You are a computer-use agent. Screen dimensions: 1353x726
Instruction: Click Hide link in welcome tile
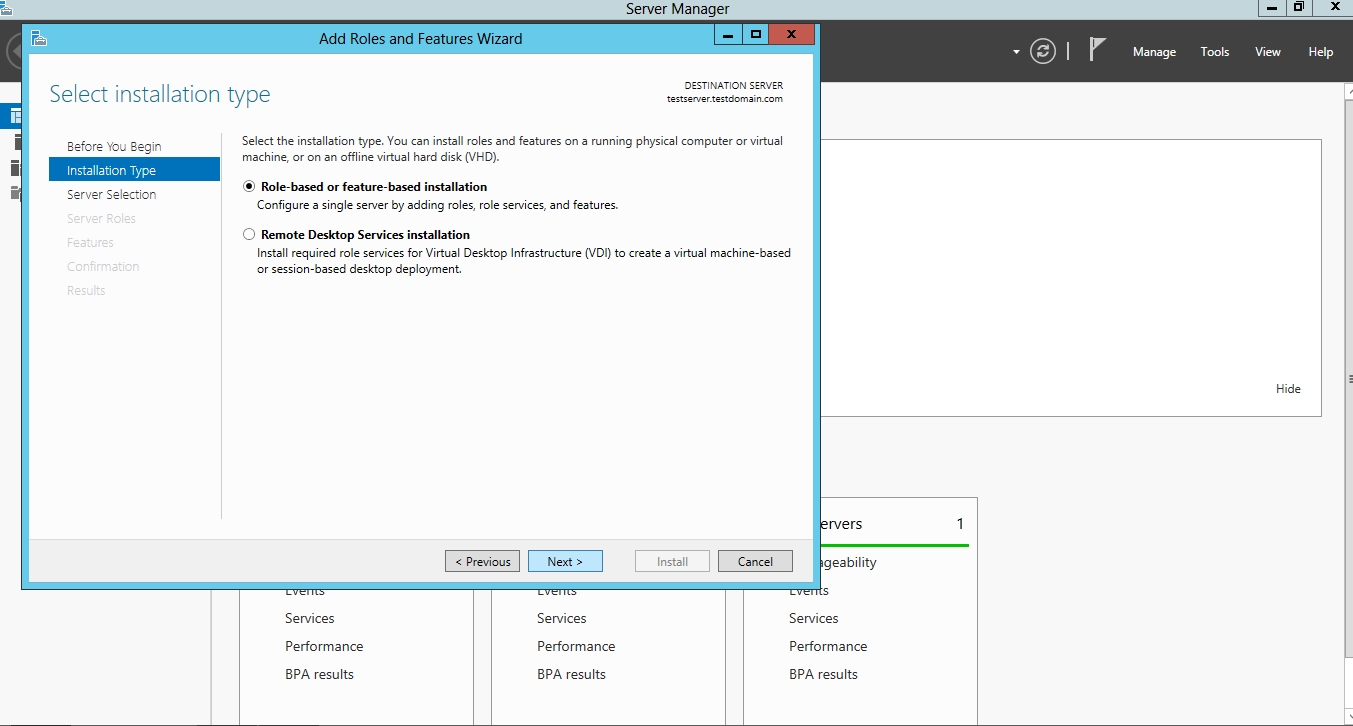[1288, 389]
